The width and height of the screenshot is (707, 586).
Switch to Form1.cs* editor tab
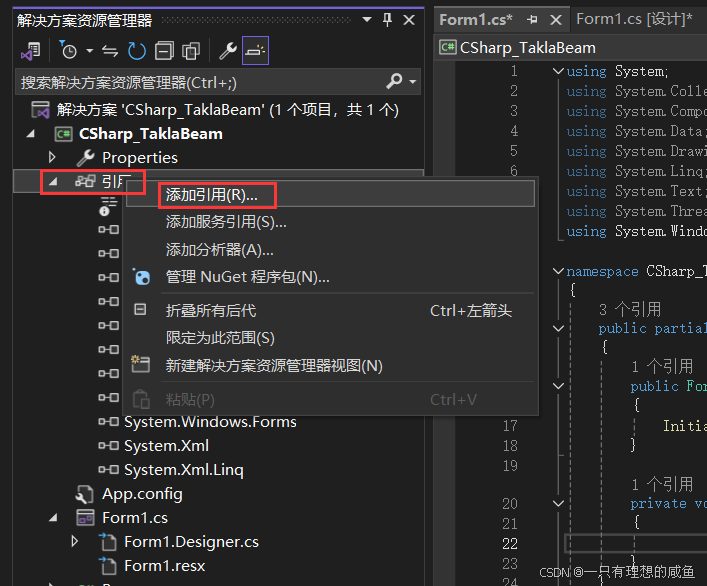[476, 20]
